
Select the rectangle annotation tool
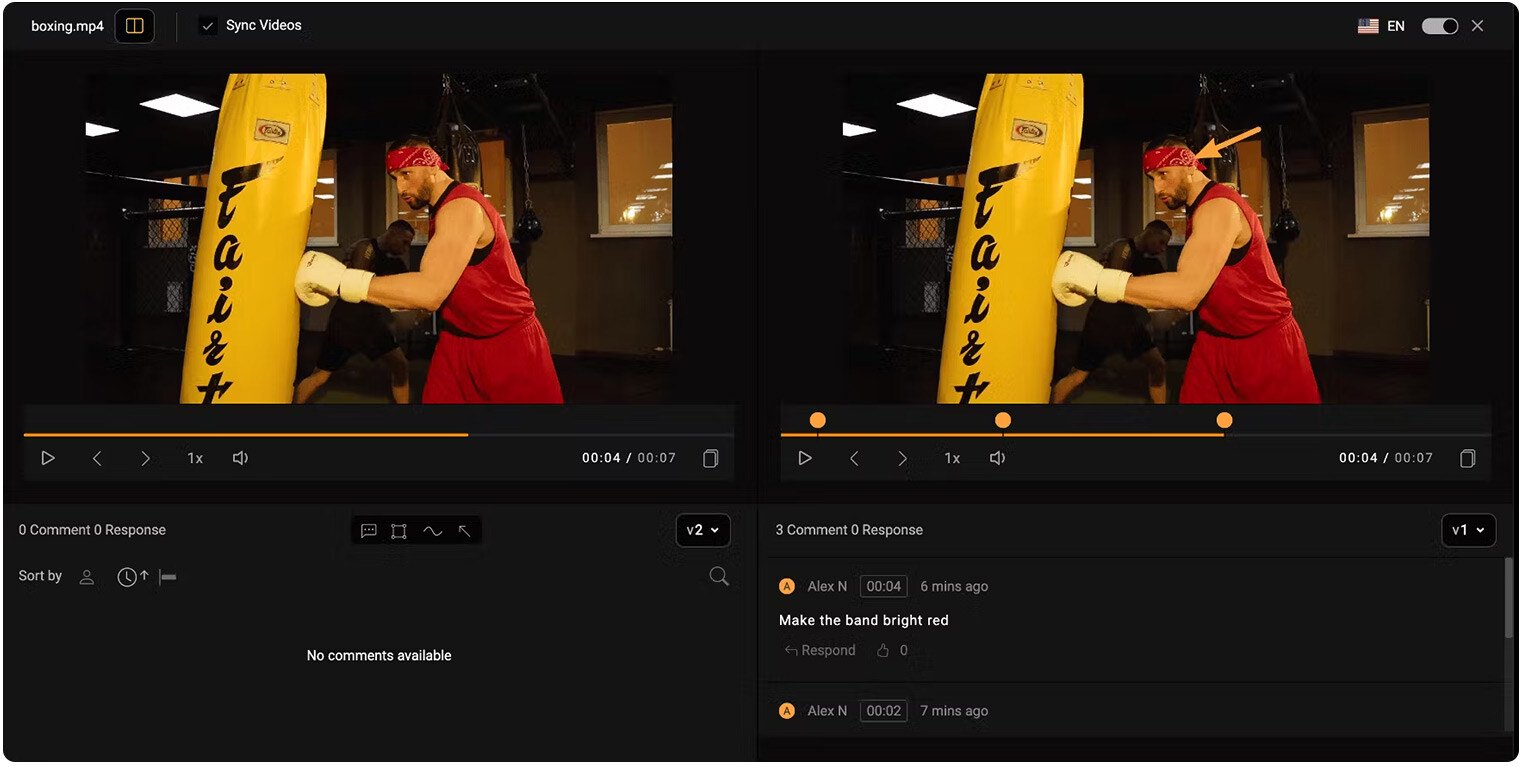[400, 530]
